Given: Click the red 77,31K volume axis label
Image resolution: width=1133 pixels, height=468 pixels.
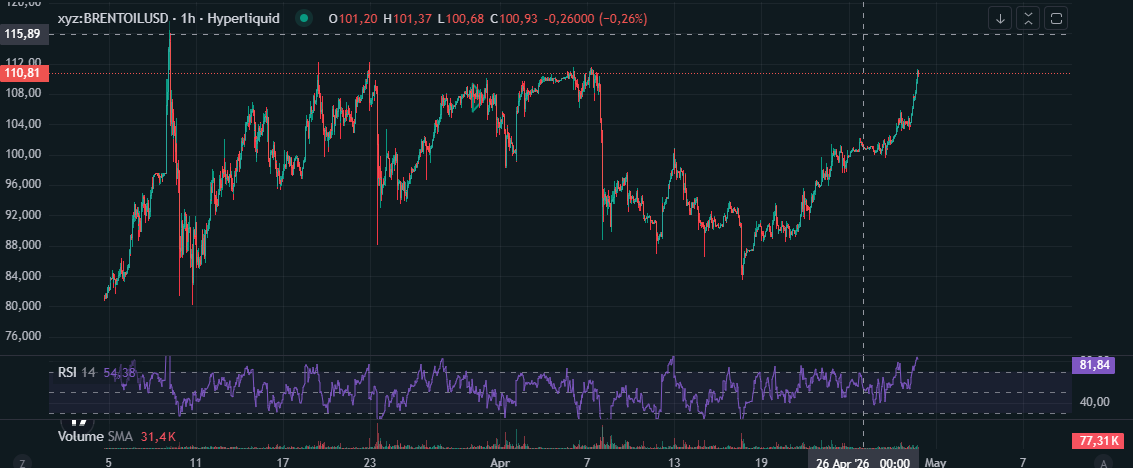Looking at the screenshot, I should (1097, 441).
